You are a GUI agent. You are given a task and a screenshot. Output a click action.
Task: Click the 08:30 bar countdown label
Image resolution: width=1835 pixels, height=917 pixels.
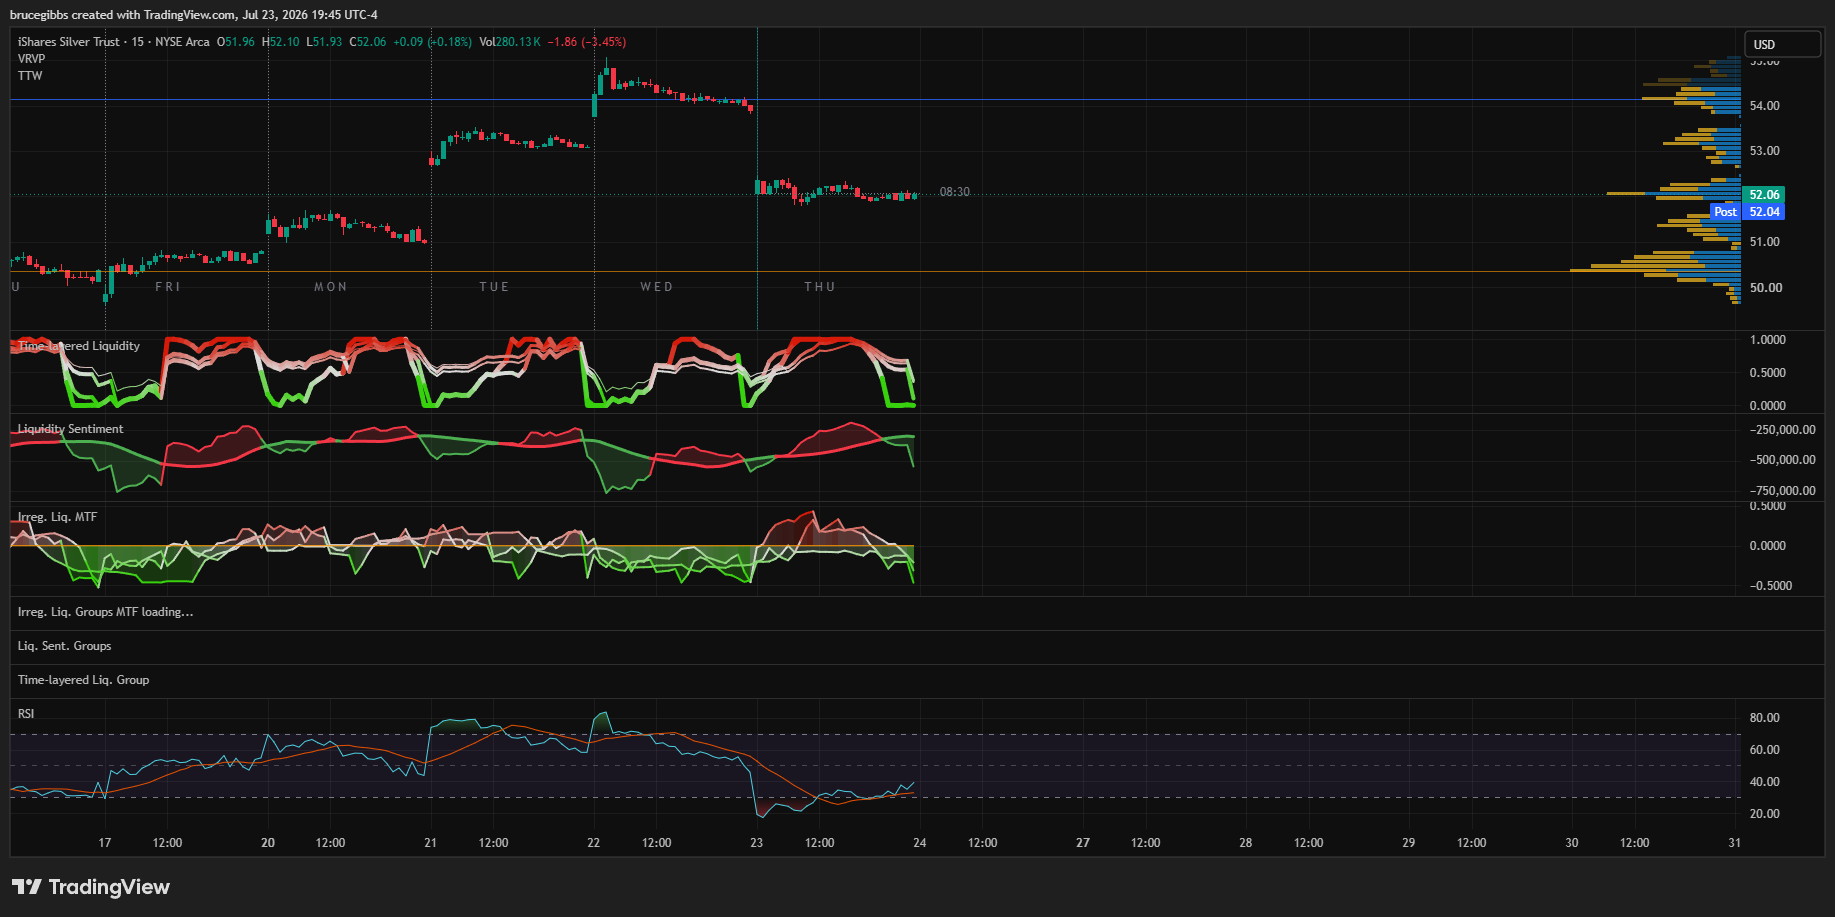[954, 192]
